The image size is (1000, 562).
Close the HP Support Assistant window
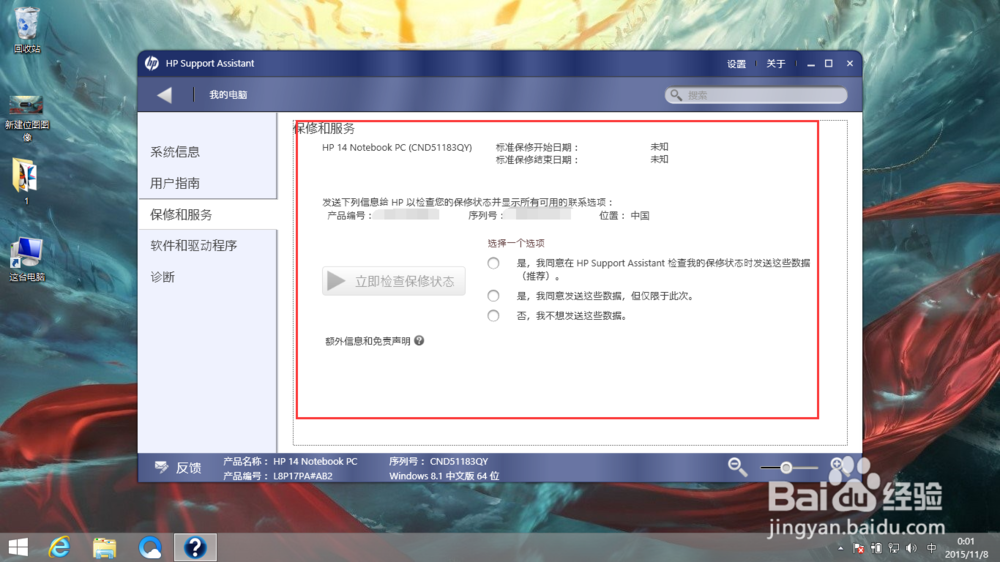(x=850, y=64)
